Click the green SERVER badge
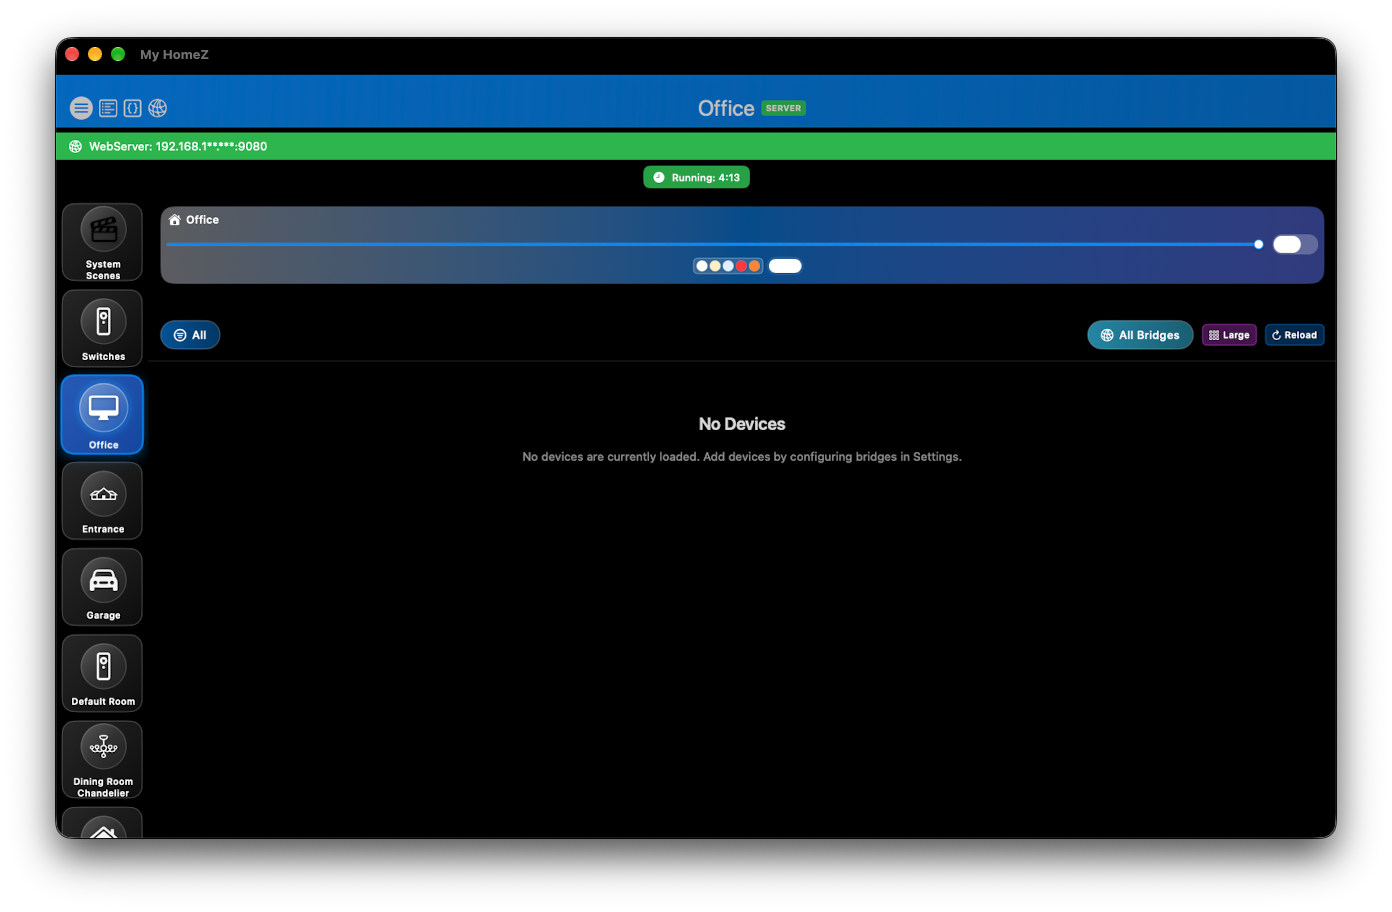This screenshot has height=912, width=1392. (784, 108)
